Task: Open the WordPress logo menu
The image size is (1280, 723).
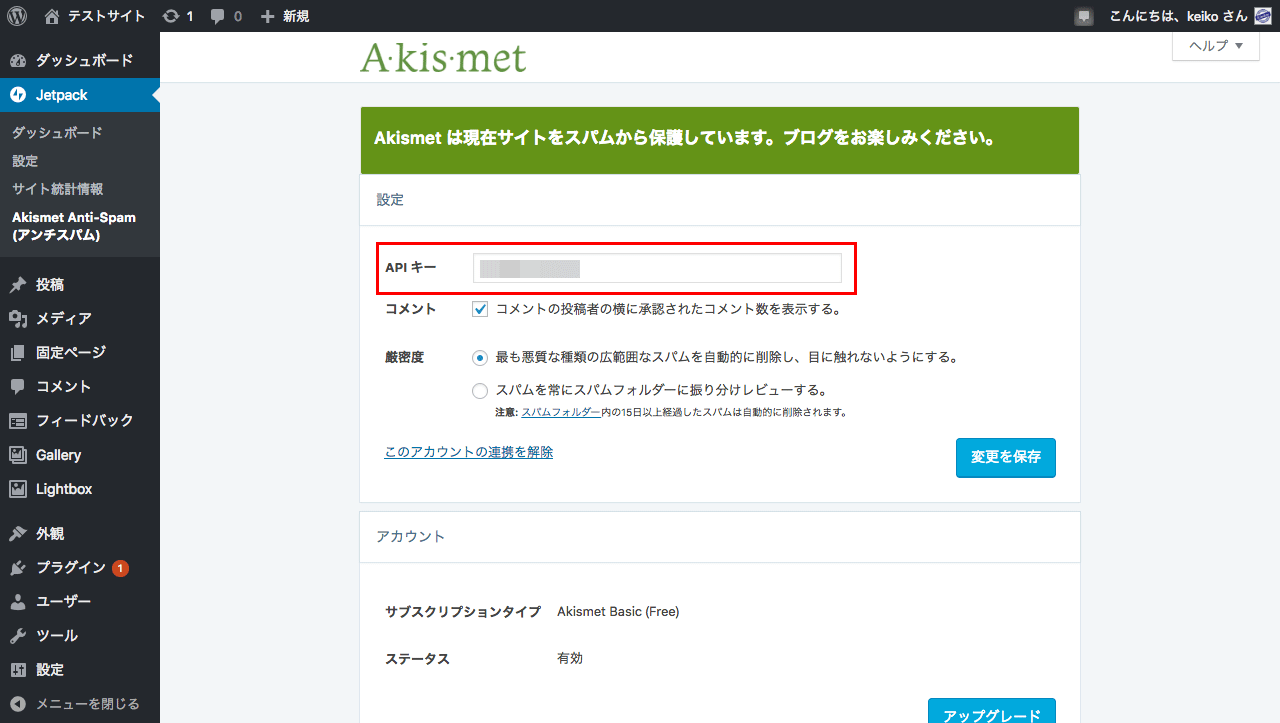Action: (x=17, y=16)
